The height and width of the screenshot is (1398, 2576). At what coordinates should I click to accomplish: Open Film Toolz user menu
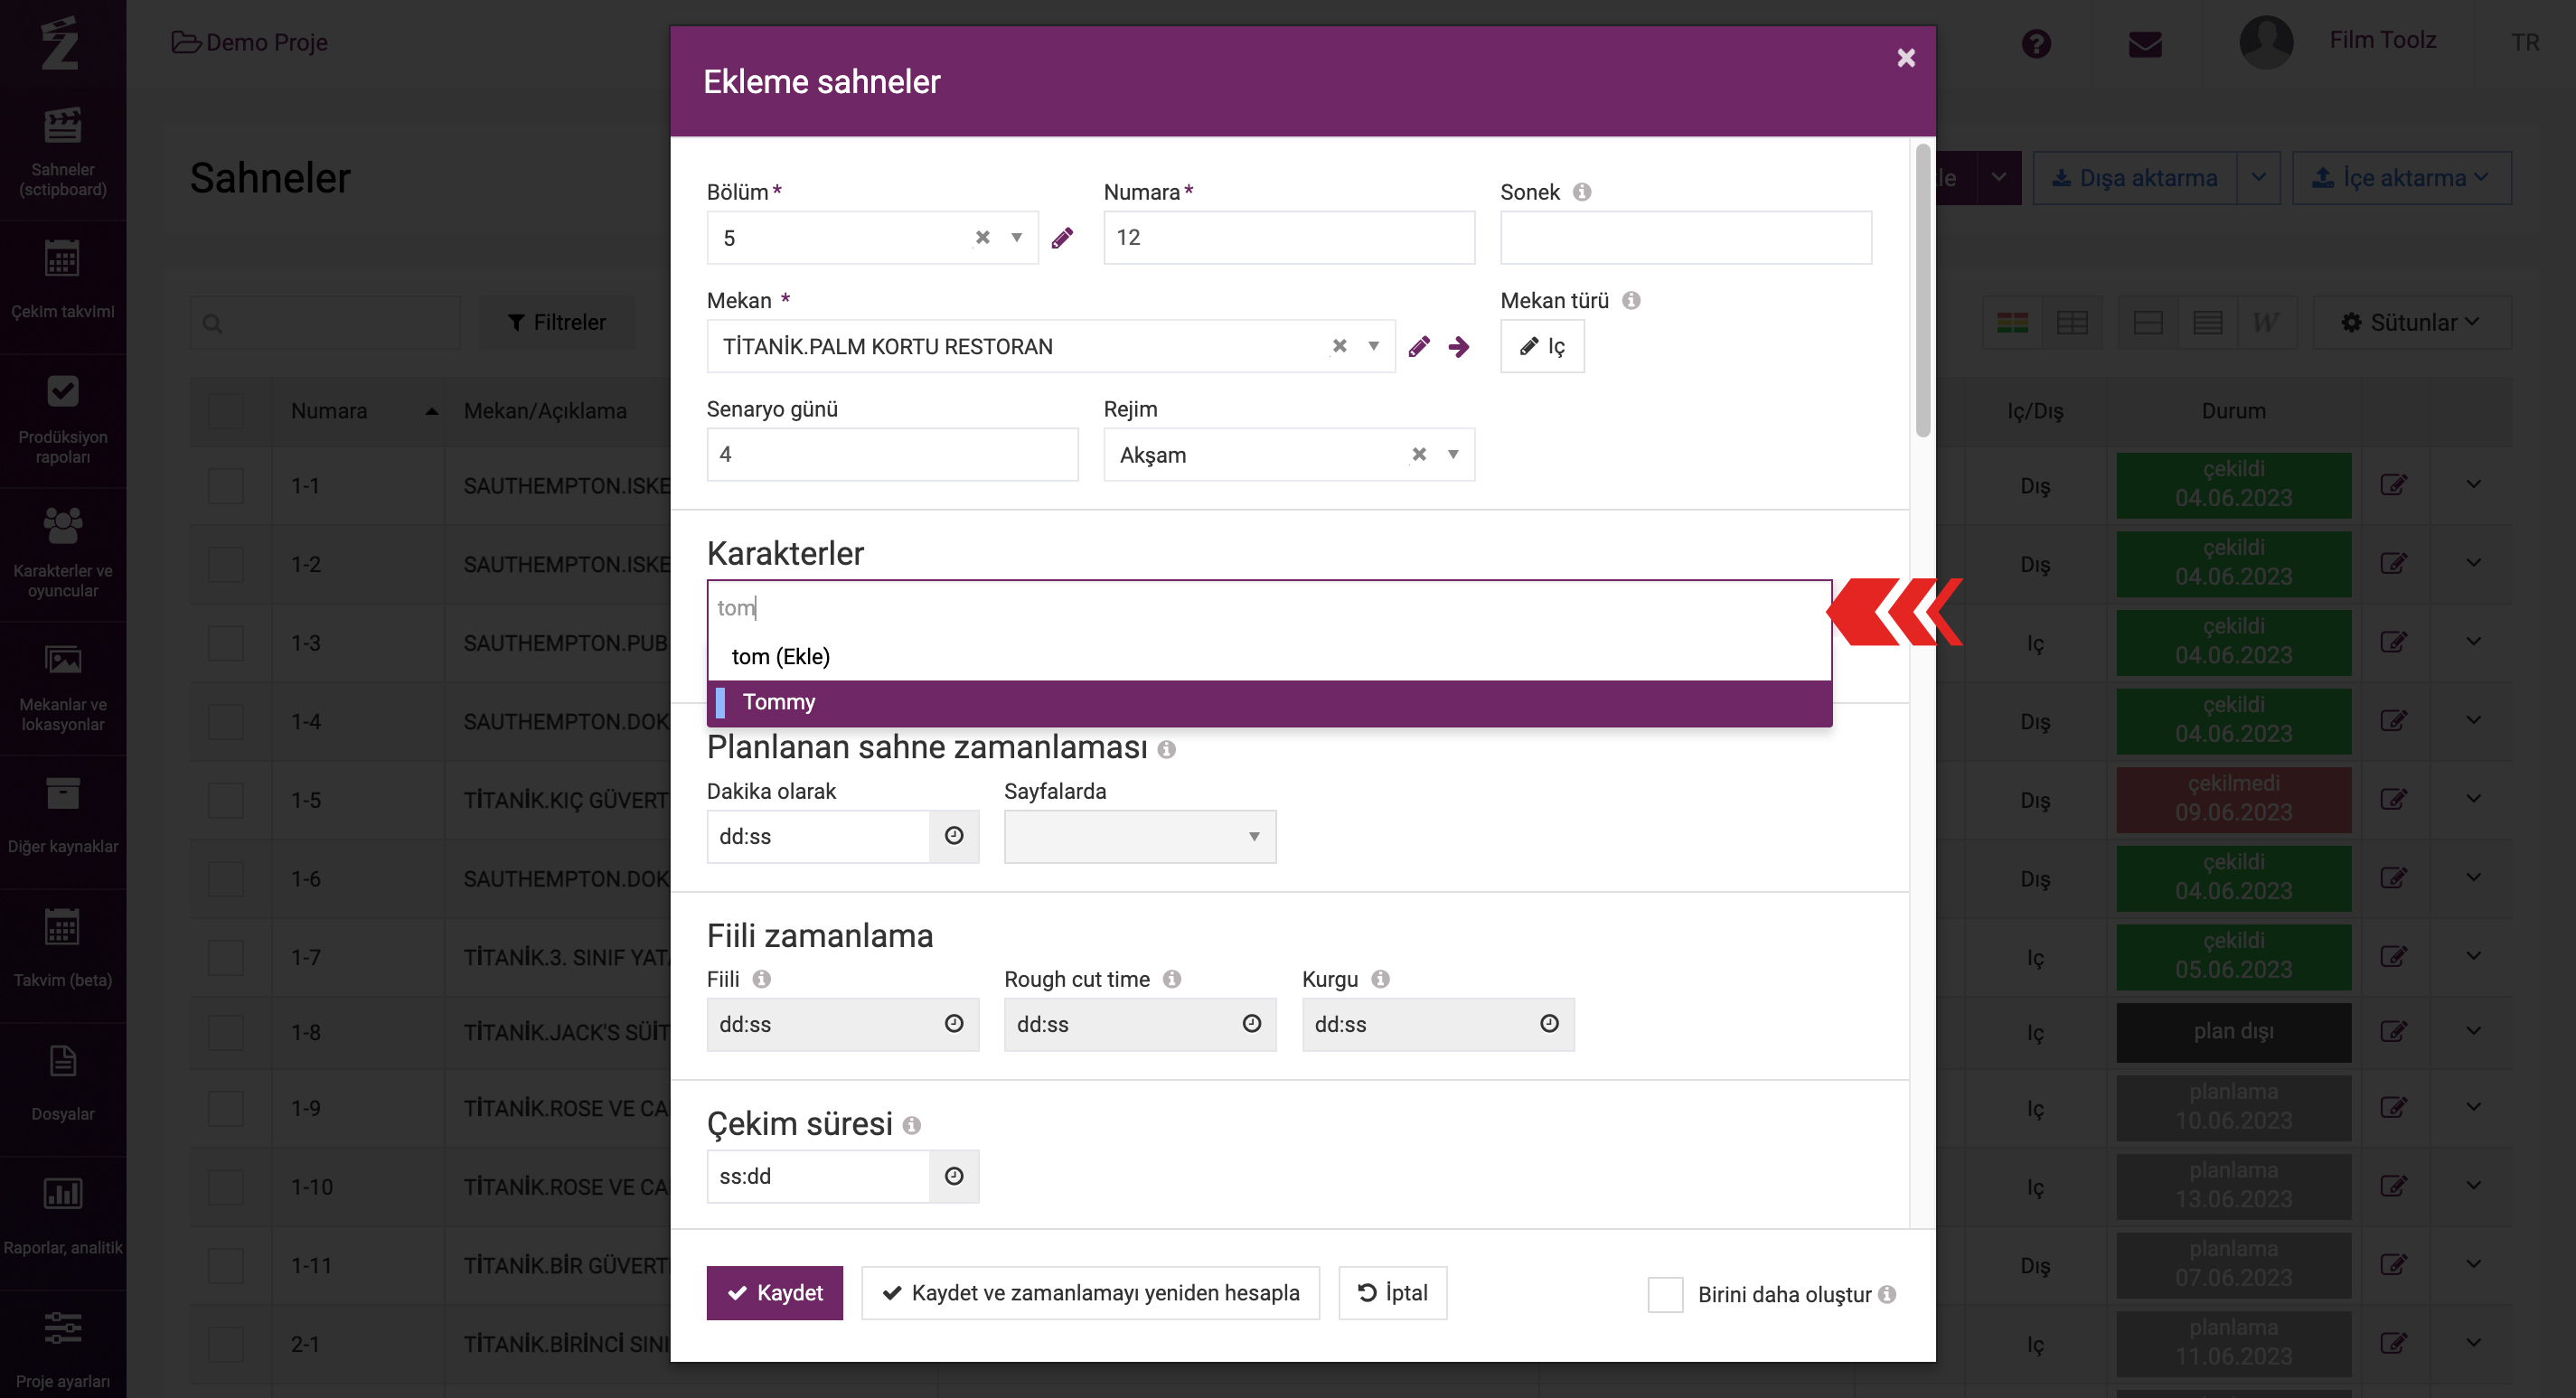pos(2382,41)
